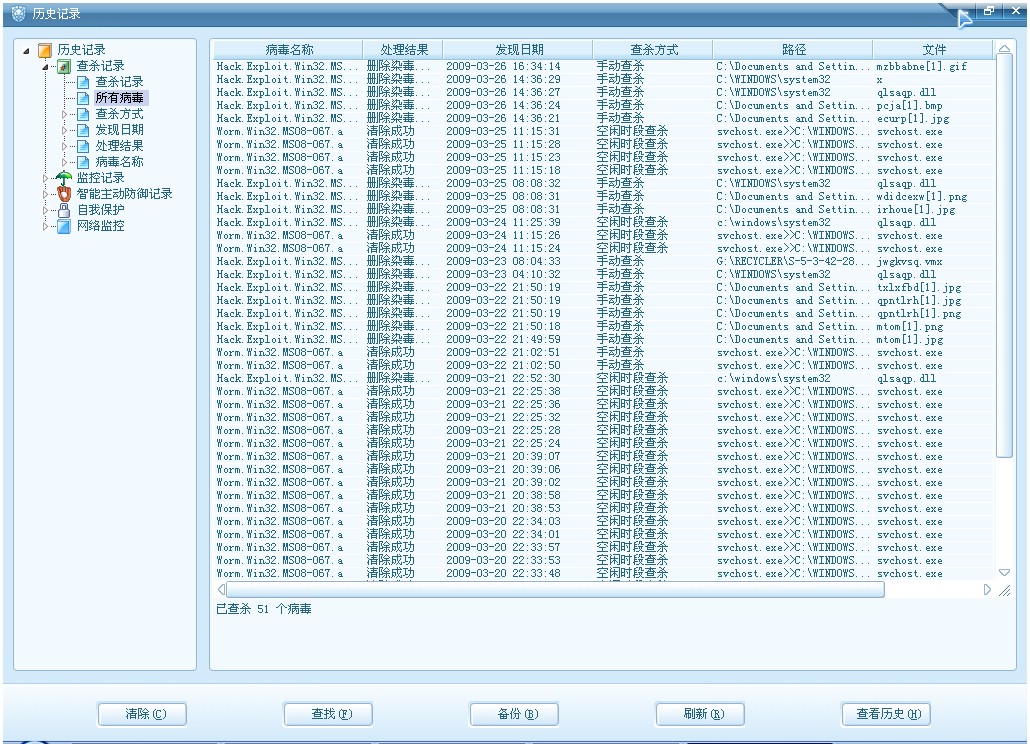Click the 备份(B) button

pyautogui.click(x=514, y=714)
